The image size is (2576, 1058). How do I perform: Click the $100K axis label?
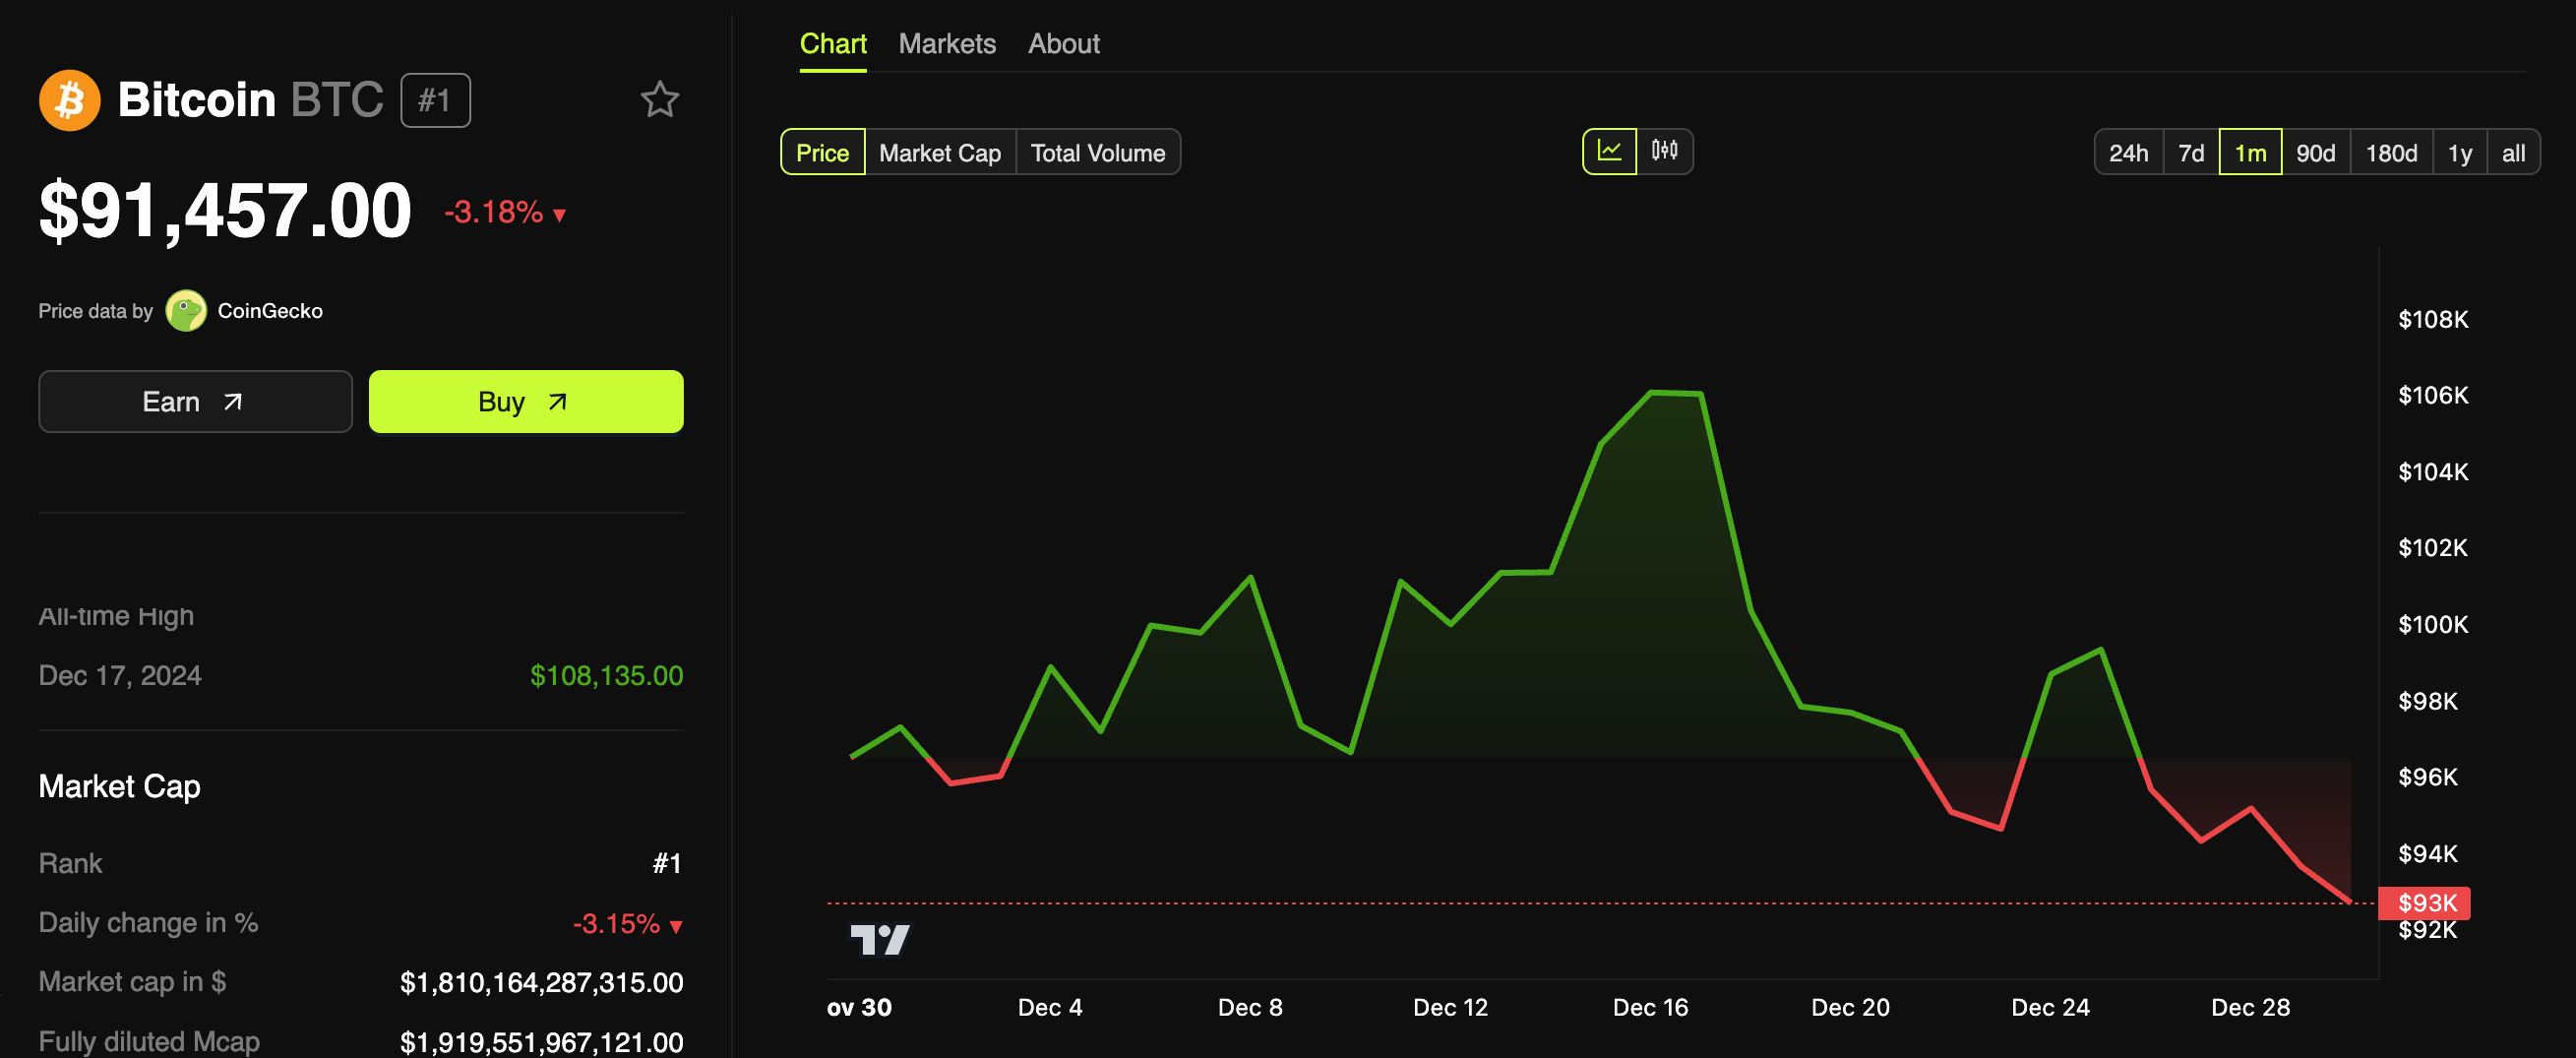[2433, 624]
